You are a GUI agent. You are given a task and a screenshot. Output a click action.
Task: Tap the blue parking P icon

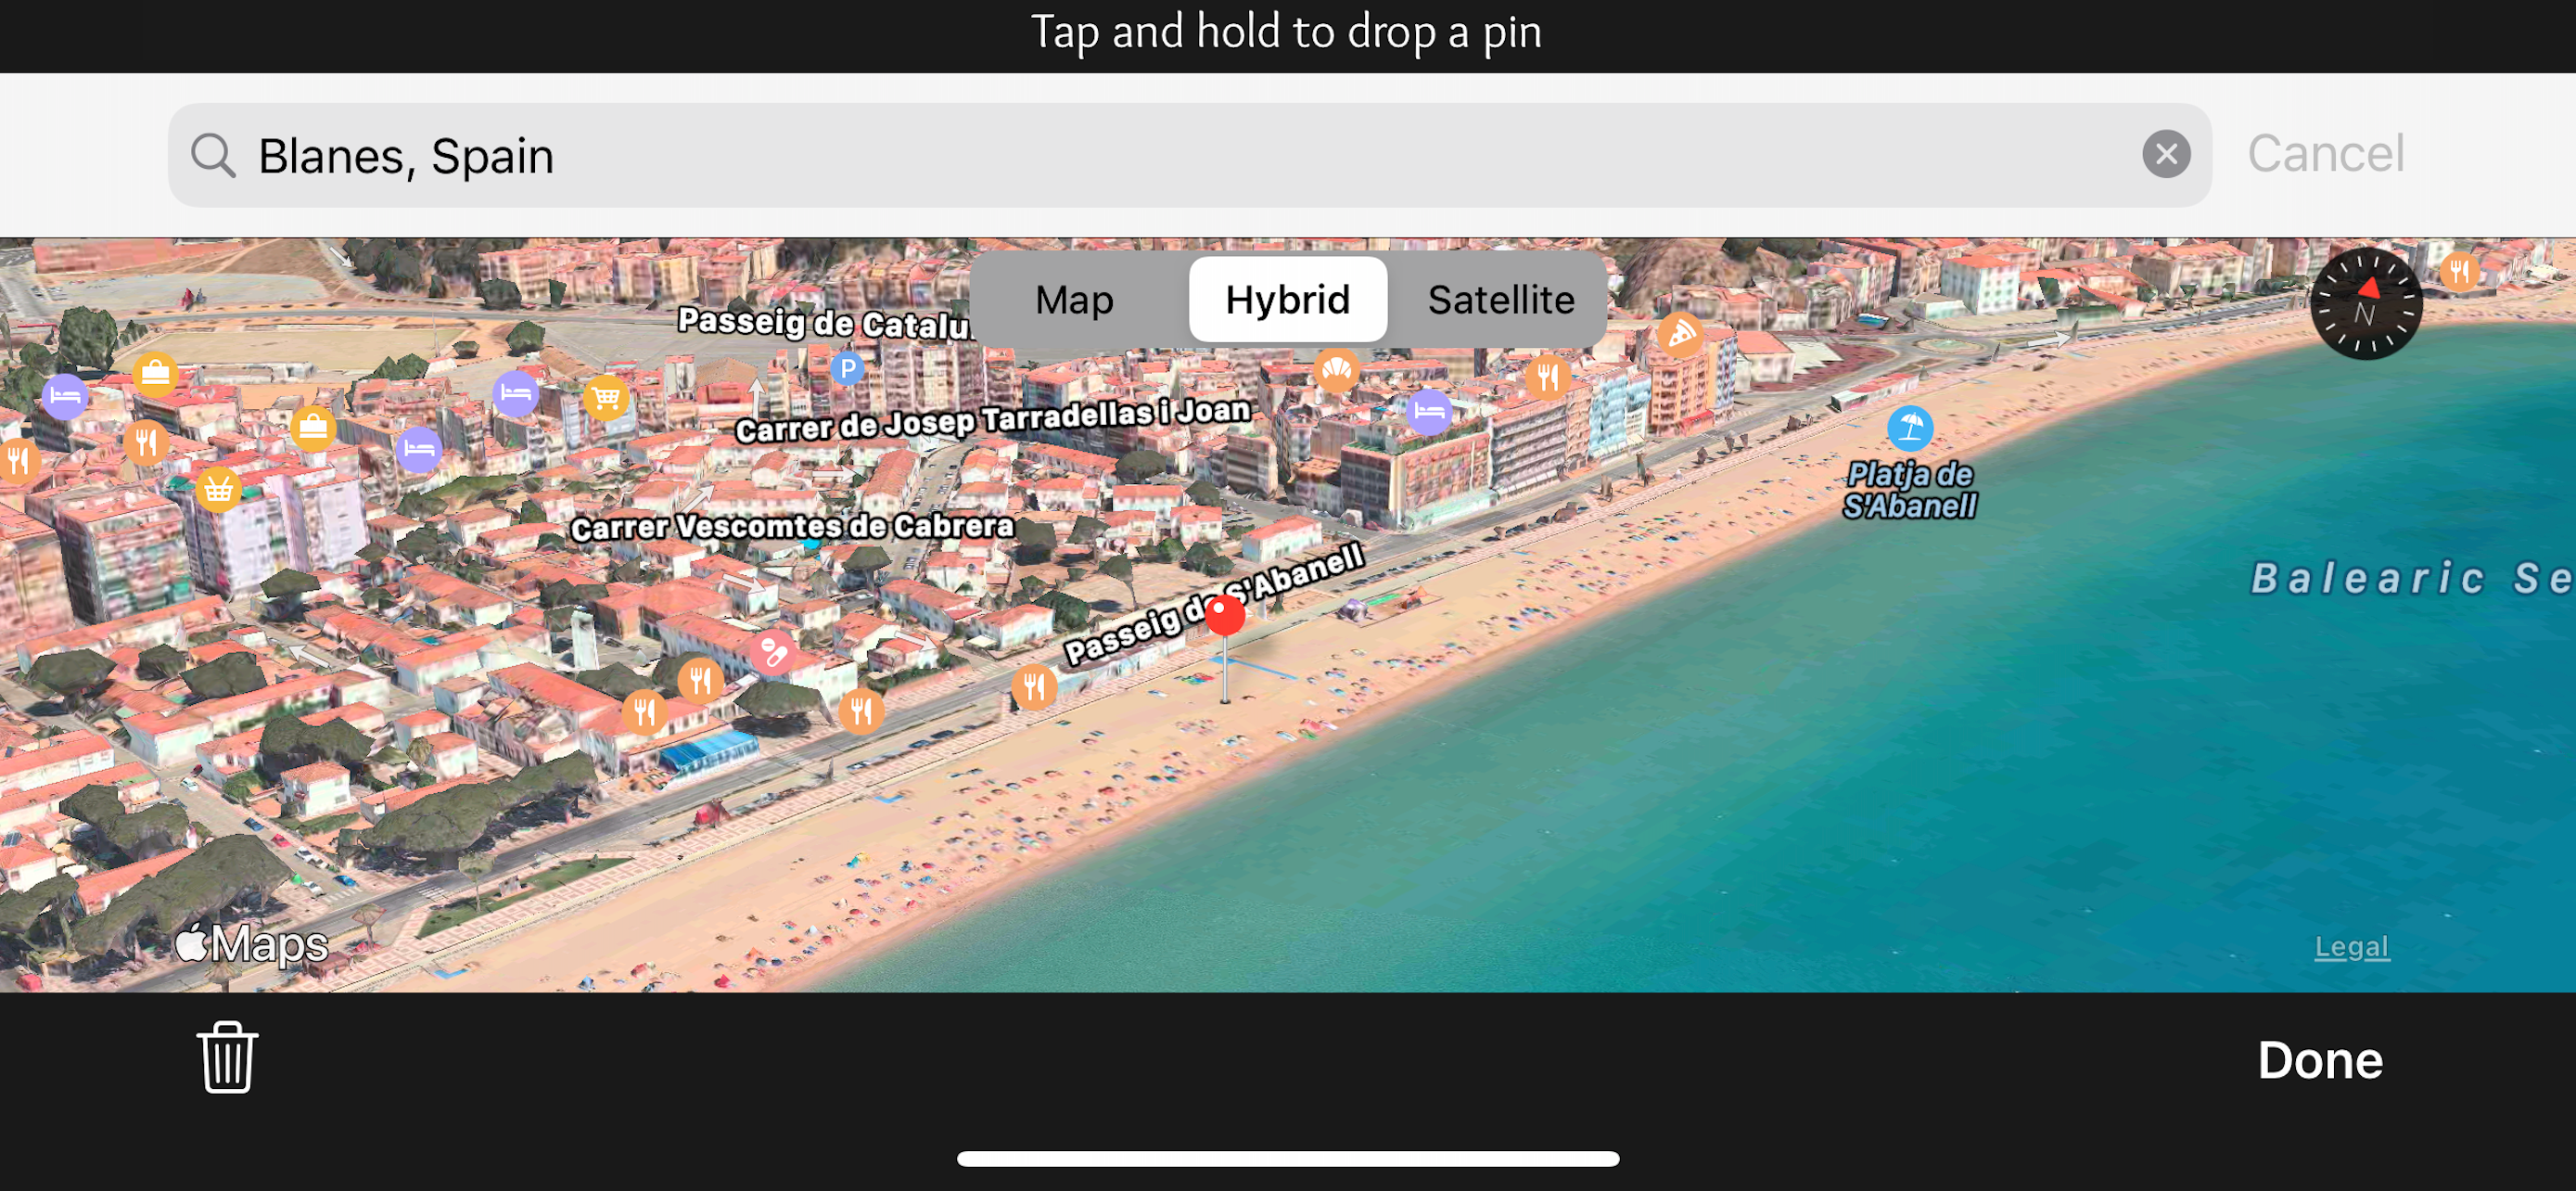pos(847,370)
